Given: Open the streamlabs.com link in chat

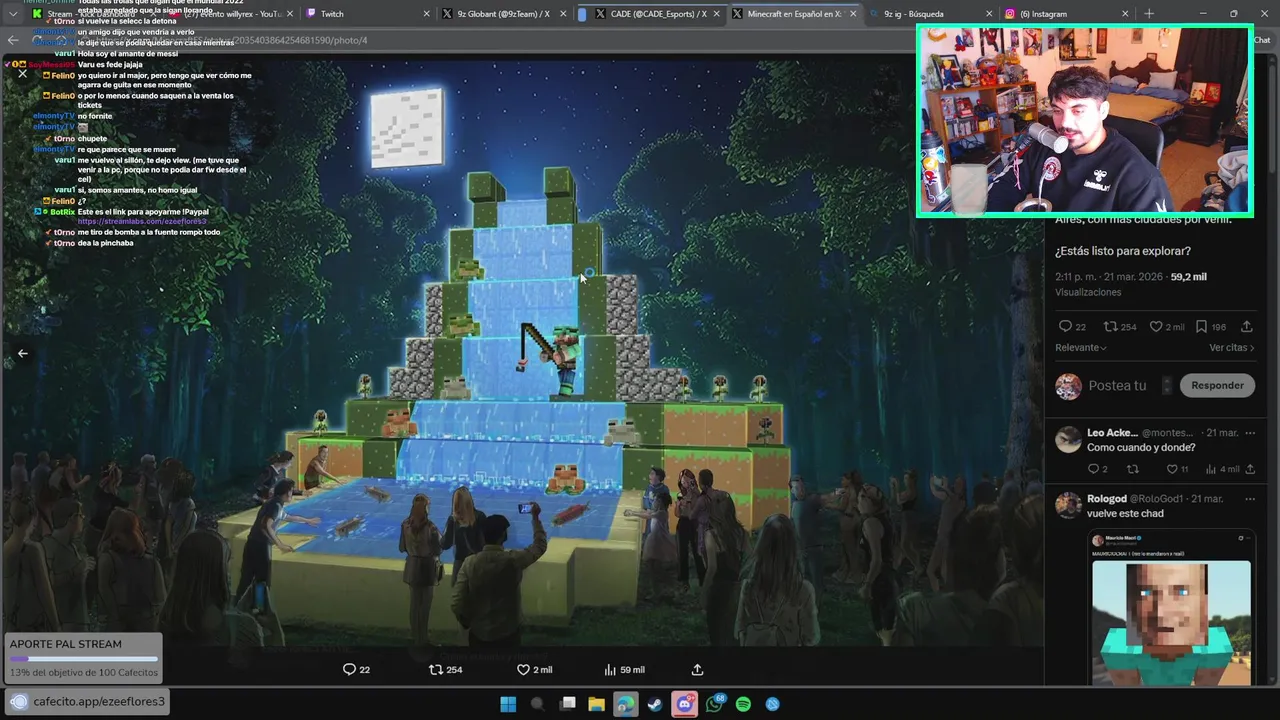Looking at the screenshot, I should [141, 221].
